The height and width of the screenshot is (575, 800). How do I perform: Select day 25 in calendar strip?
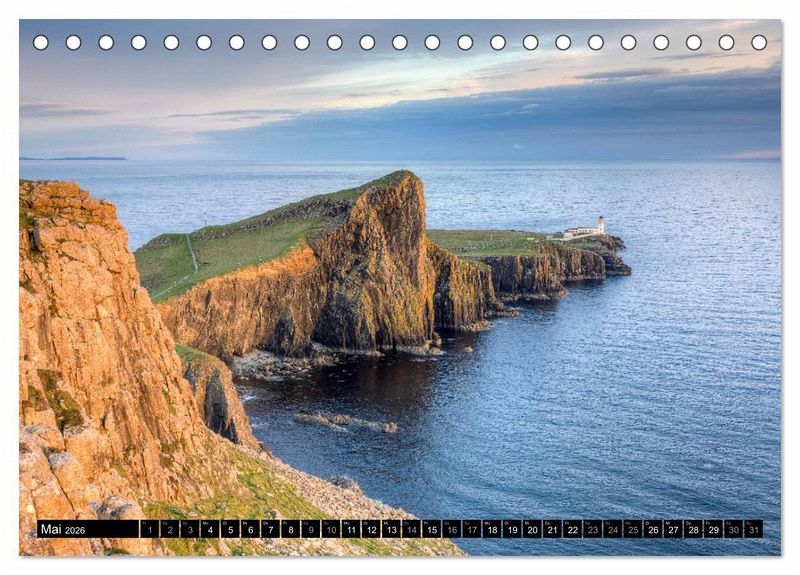633,529
